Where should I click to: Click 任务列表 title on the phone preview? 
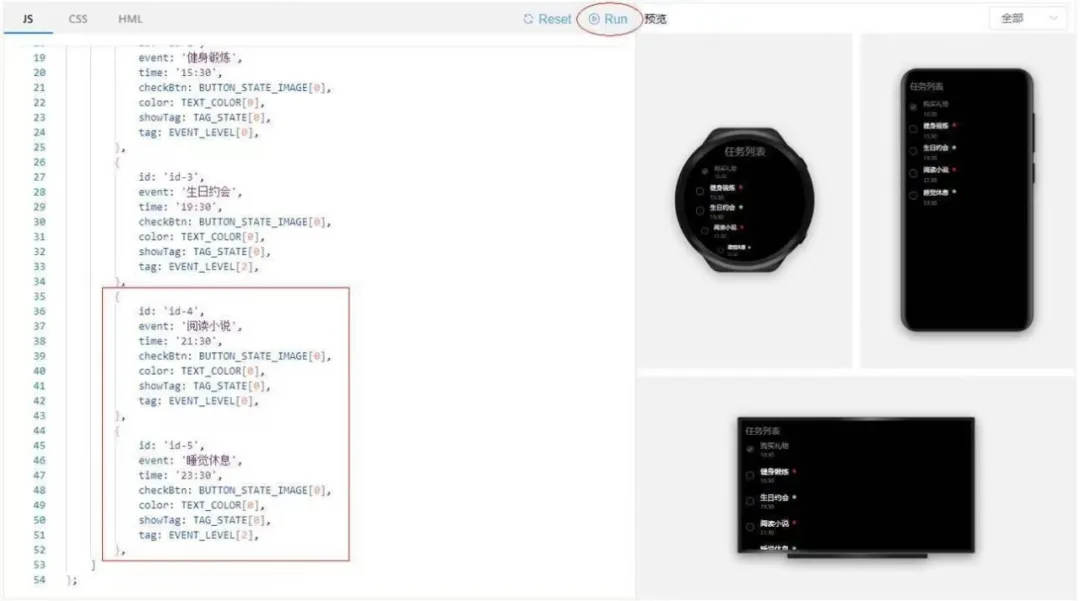(926, 86)
